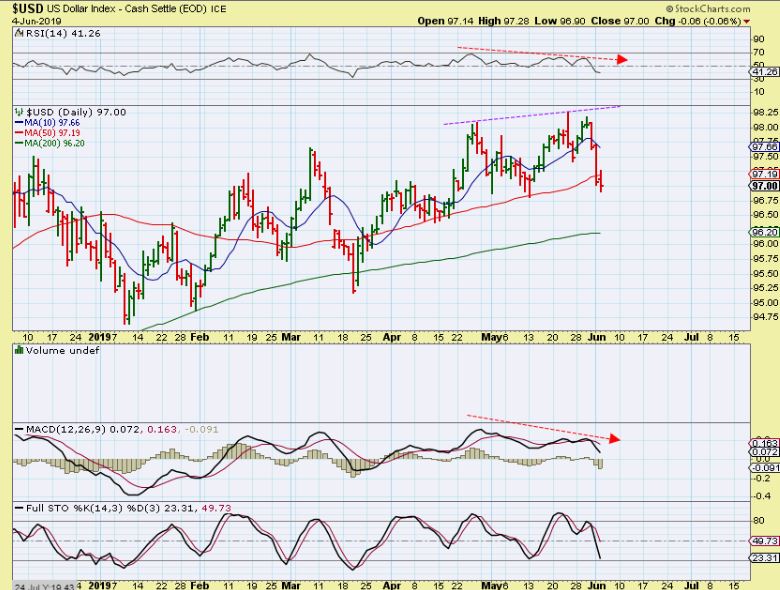Click the 'MA(50) 97.19' legend entry
This screenshot has width=780, height=590.
[x=52, y=133]
